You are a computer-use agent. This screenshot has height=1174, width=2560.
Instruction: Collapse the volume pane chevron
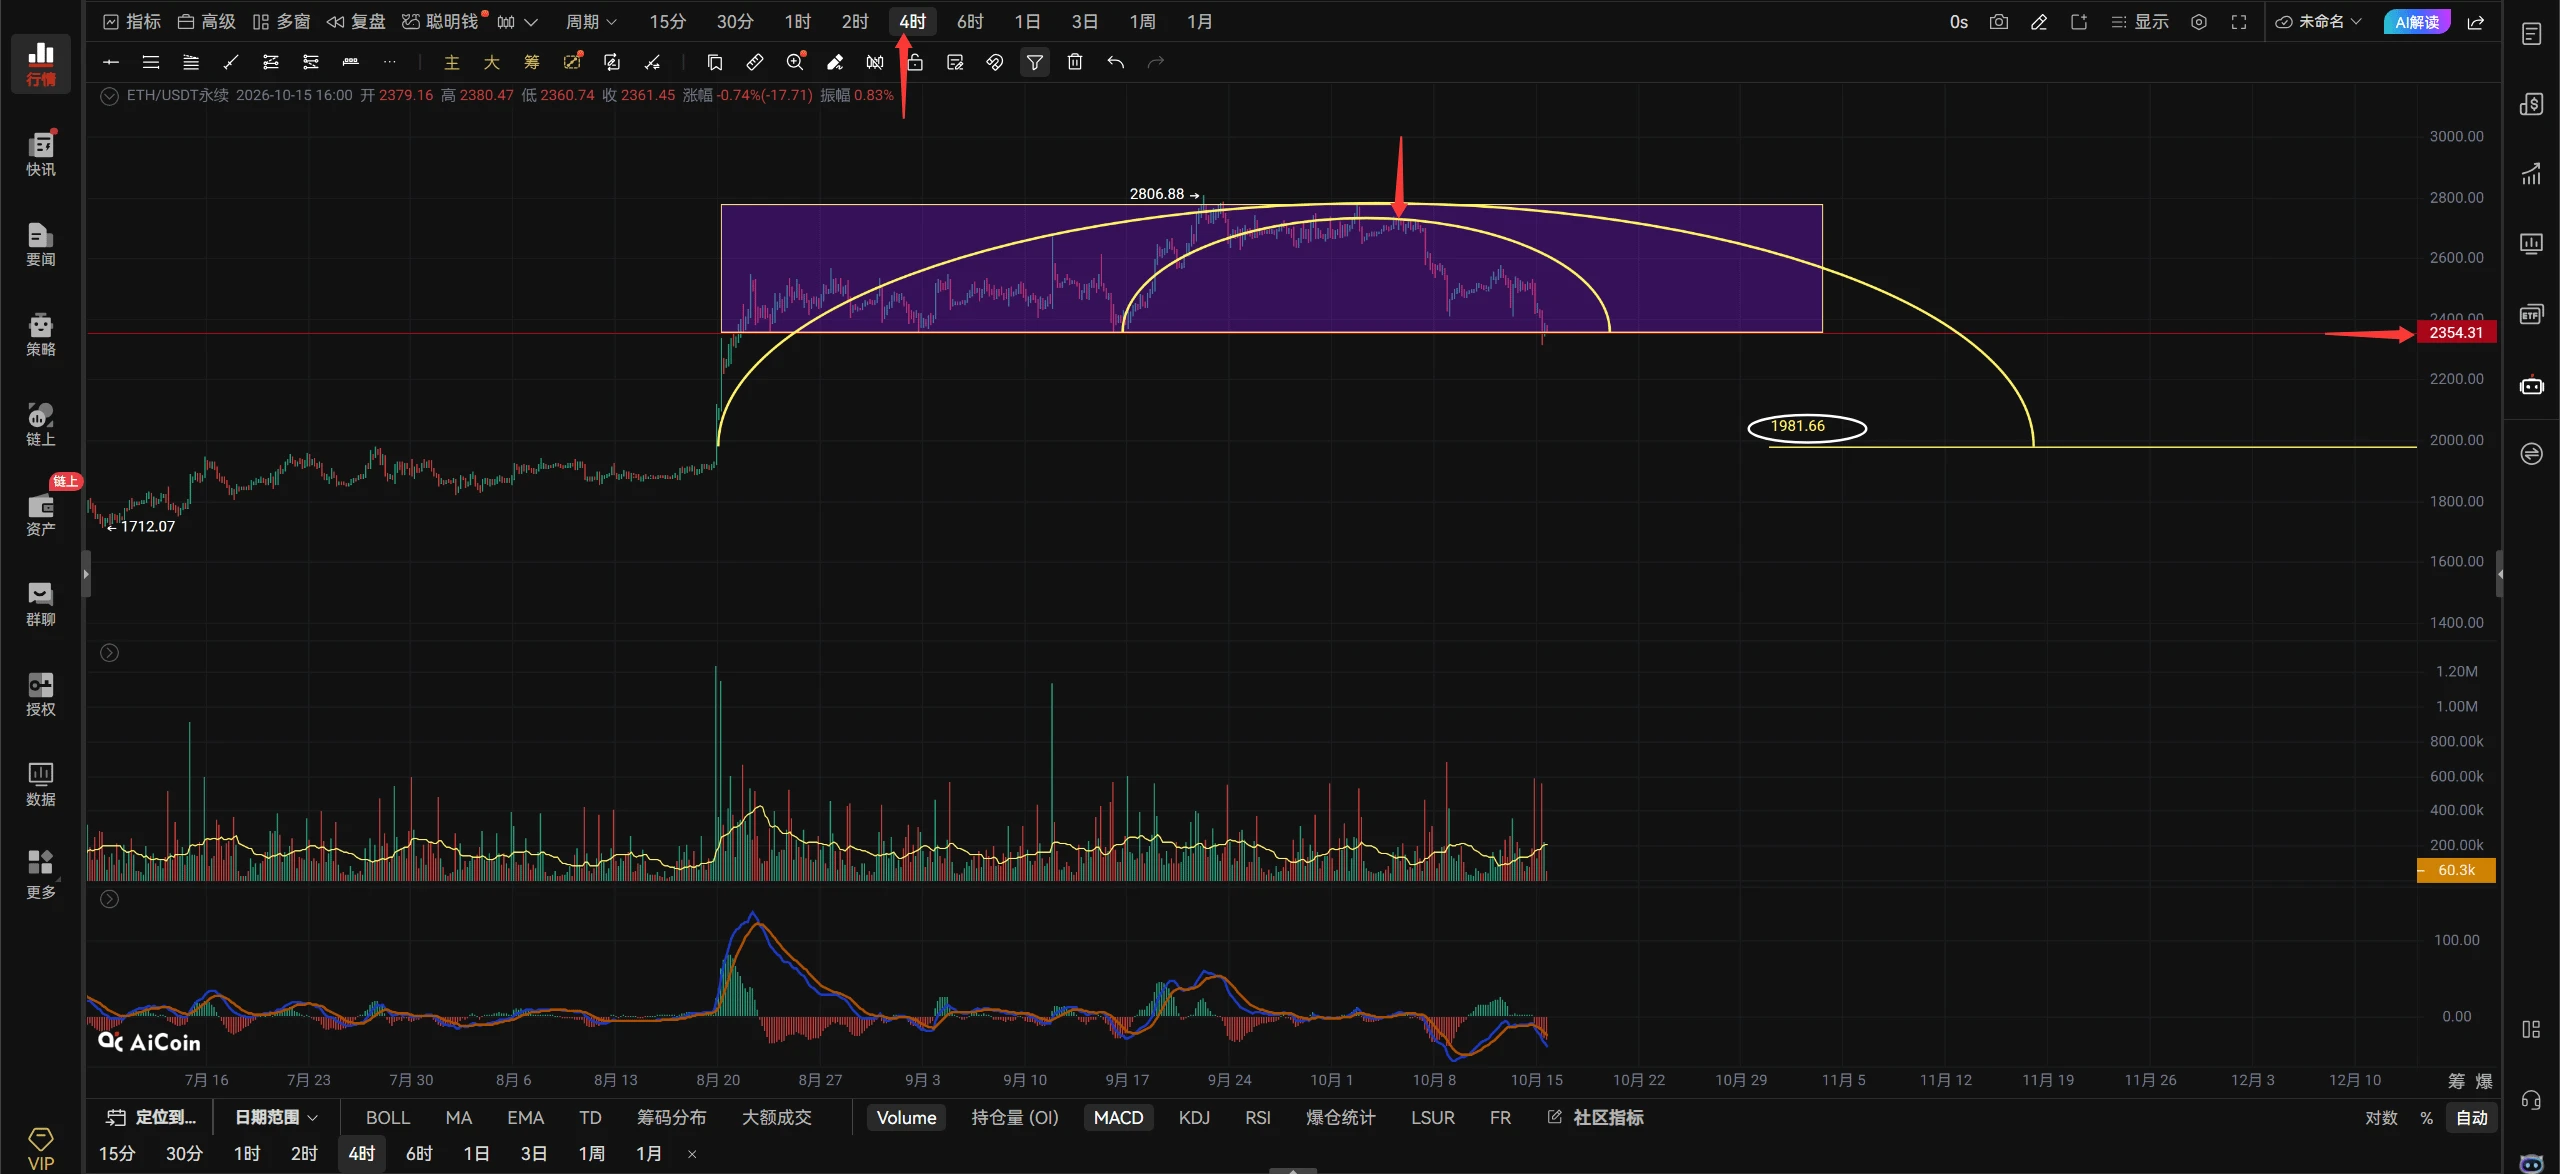click(110, 653)
